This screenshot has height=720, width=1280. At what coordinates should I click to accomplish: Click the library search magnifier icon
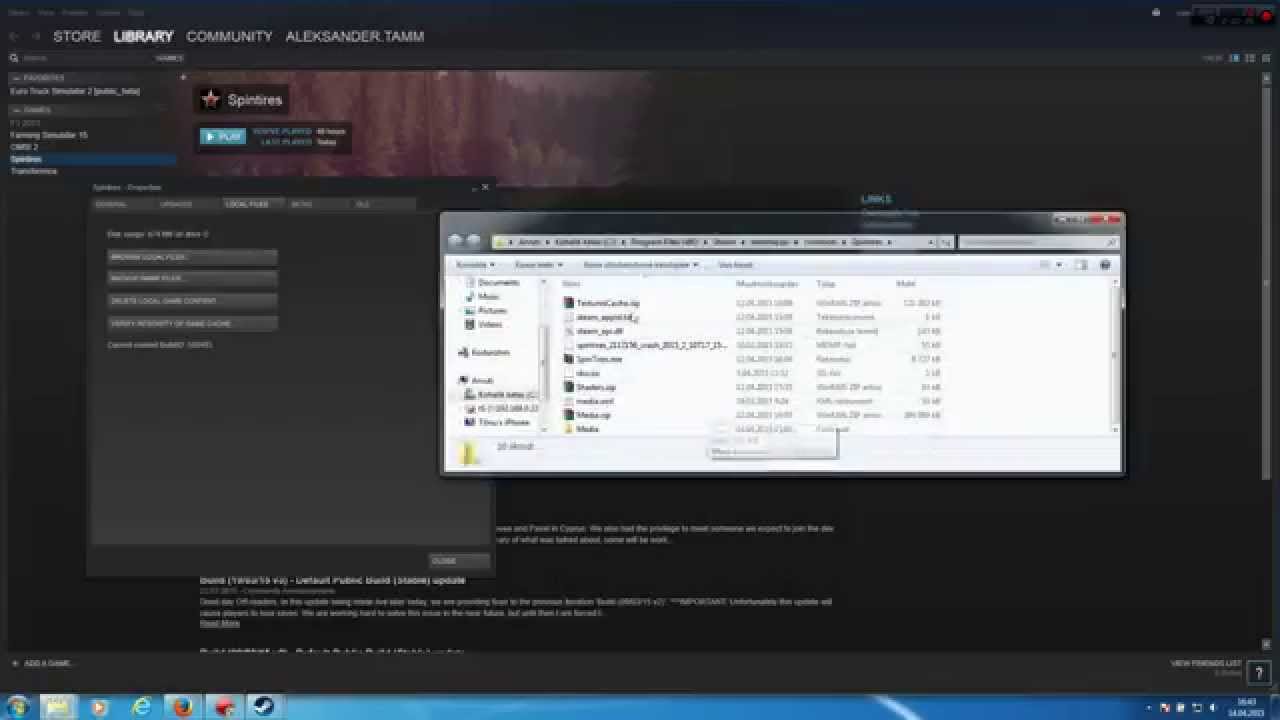click(x=14, y=58)
